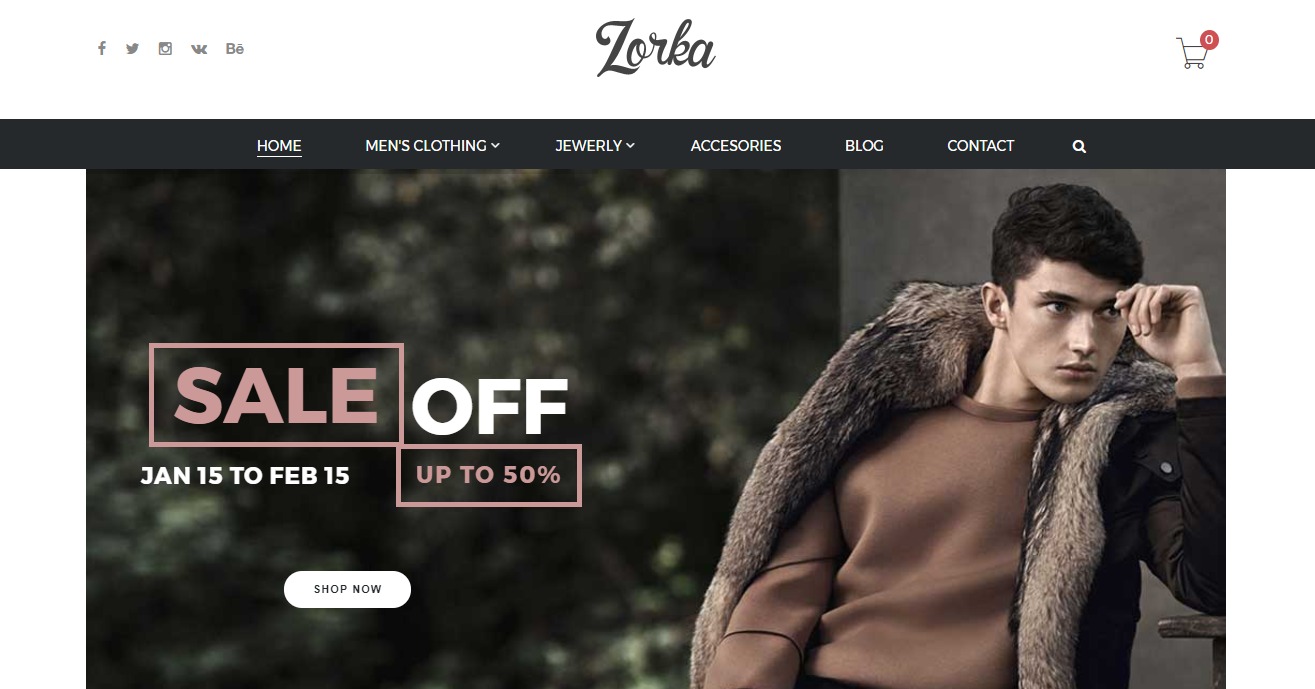Expand the Men's Clothing dropdown arrow
This screenshot has width=1315, height=689.
[x=495, y=146]
